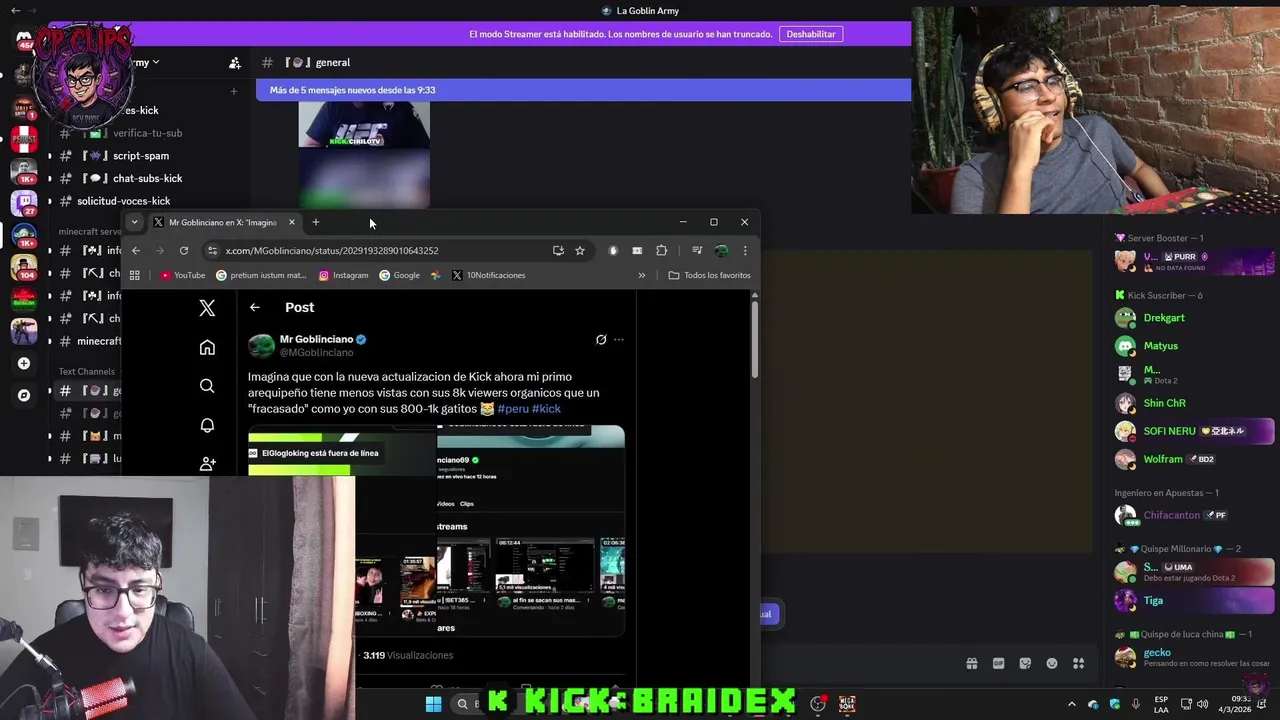Viewport: 1280px width, 720px height.
Task: Open the X Home icon
Action: click(x=207, y=347)
